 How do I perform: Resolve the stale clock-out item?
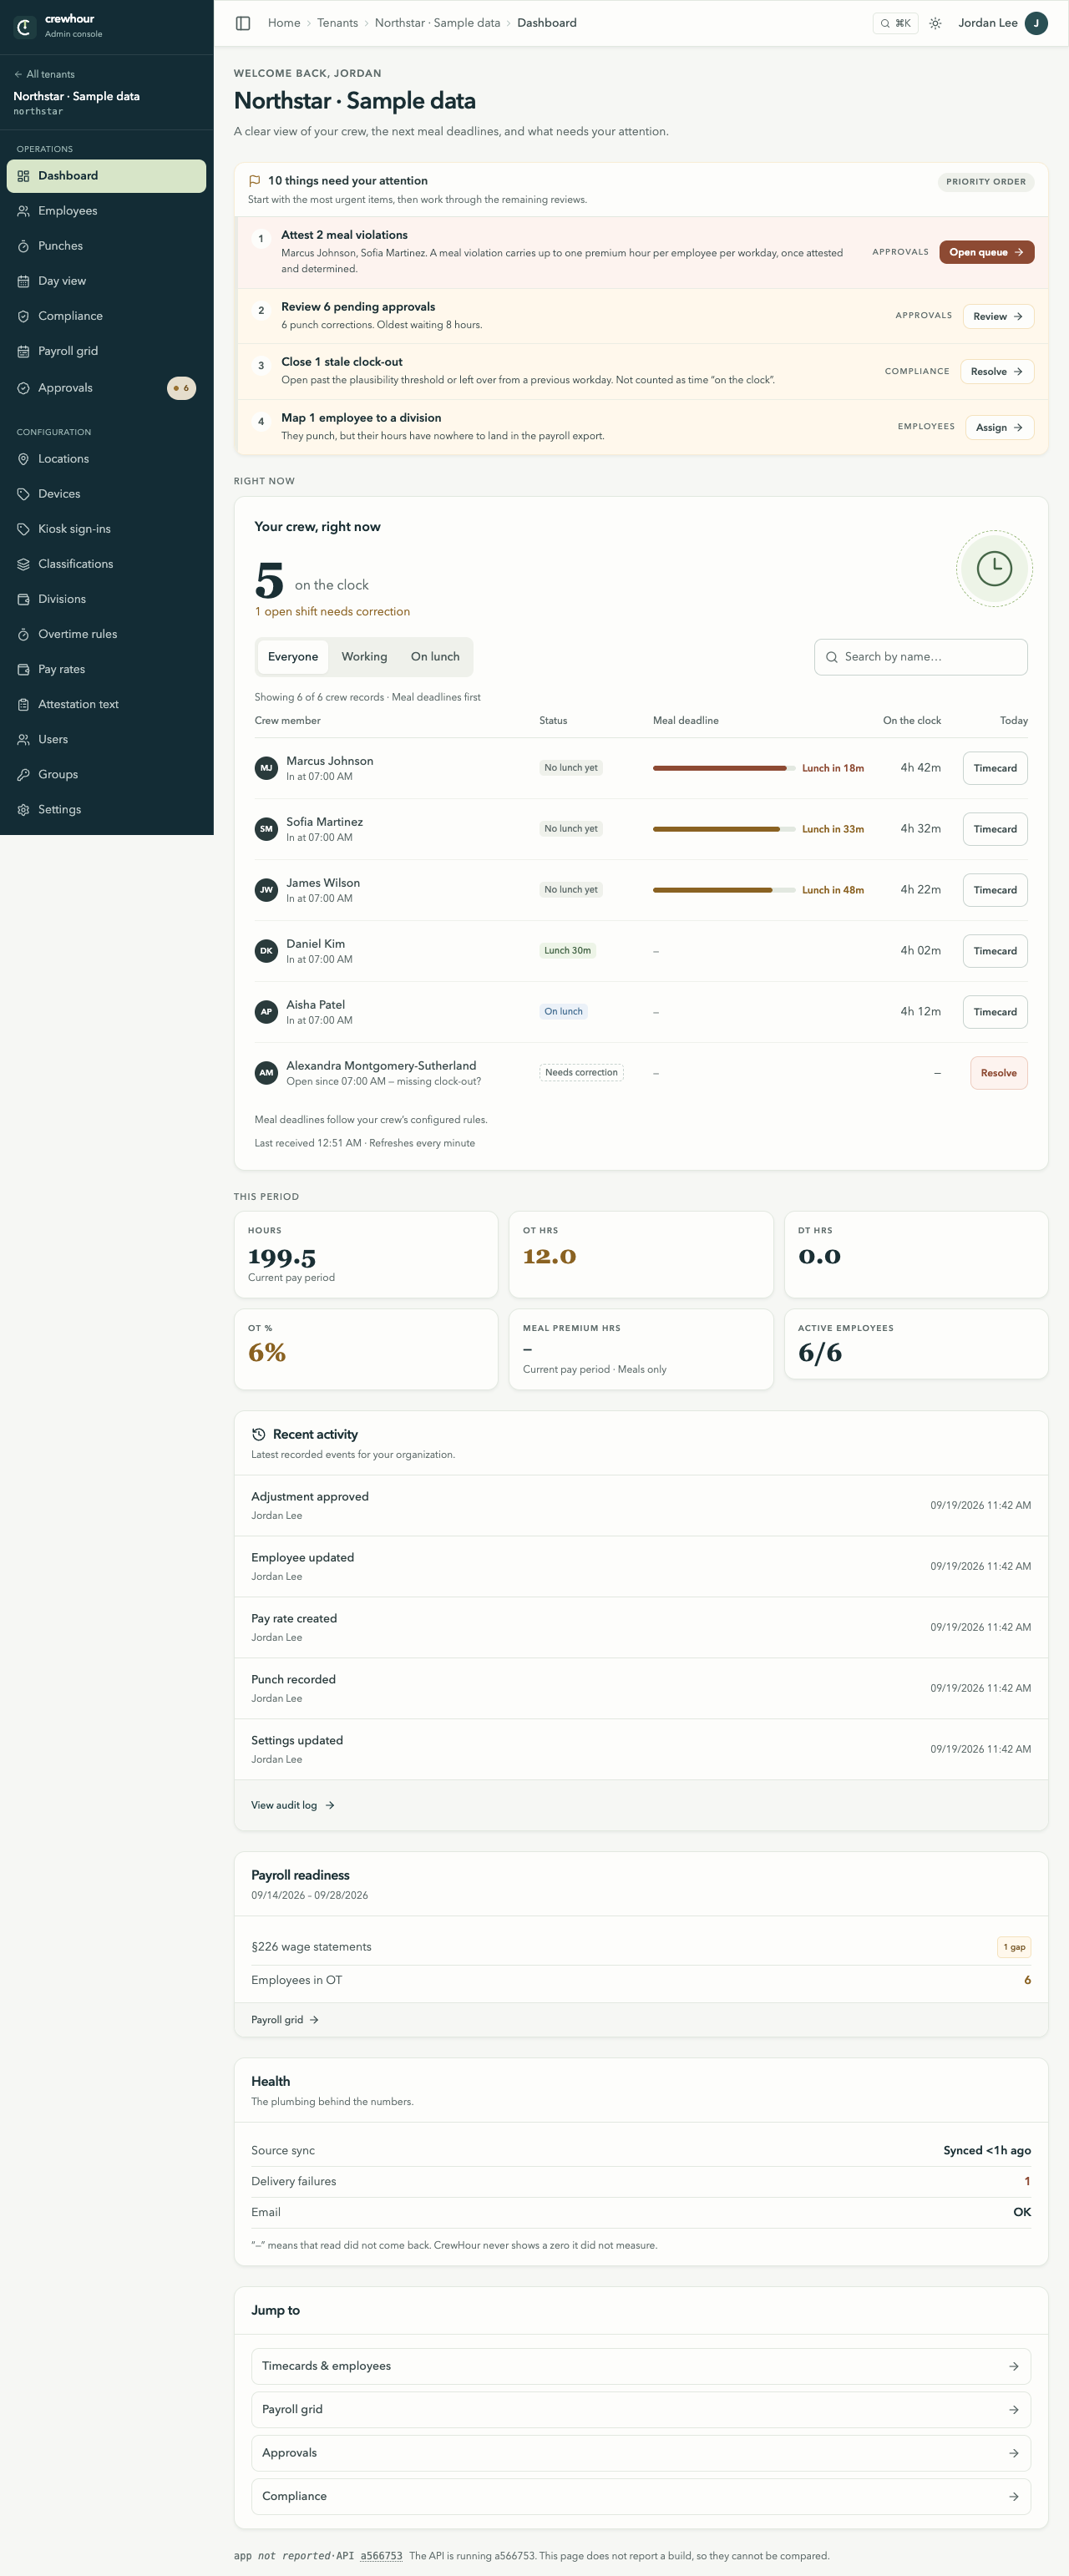pyautogui.click(x=996, y=371)
